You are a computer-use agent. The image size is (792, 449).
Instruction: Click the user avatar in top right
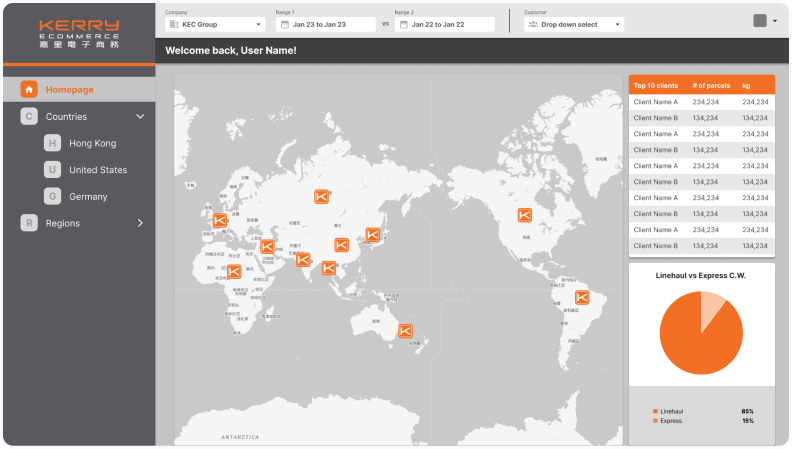pyautogui.click(x=760, y=21)
